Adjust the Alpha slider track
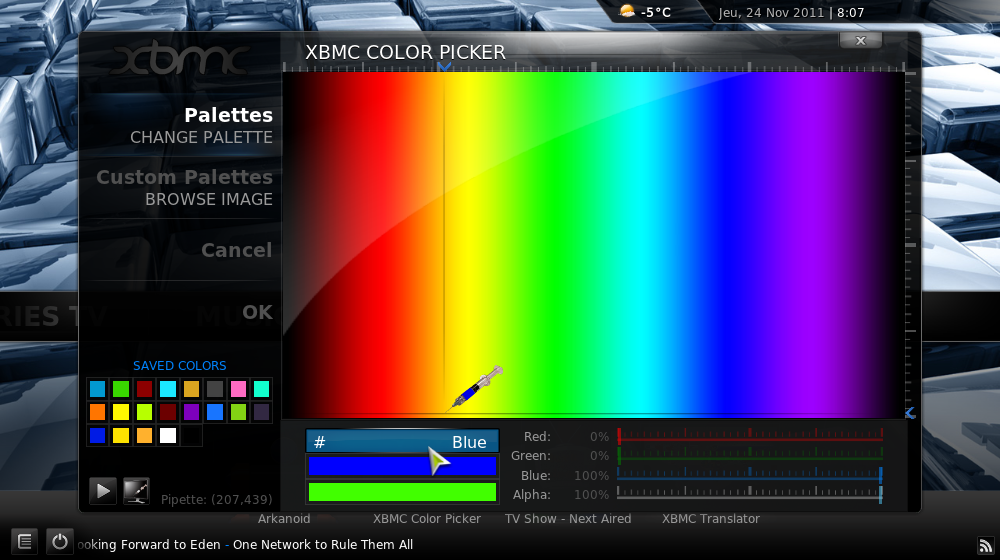The height and width of the screenshot is (560, 1000). [750, 494]
